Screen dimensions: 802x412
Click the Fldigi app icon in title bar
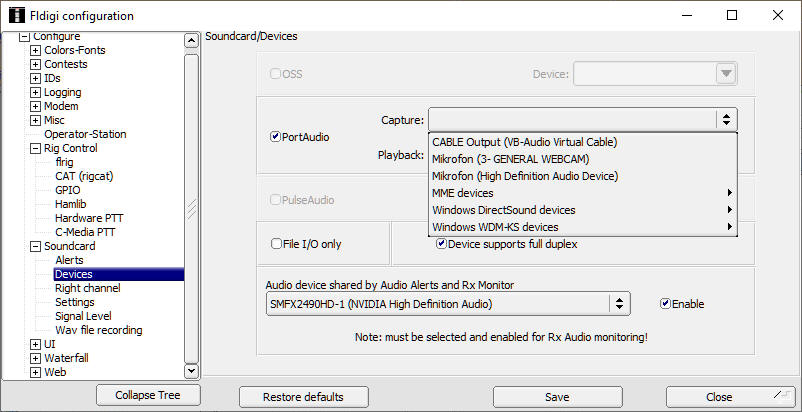tap(15, 15)
